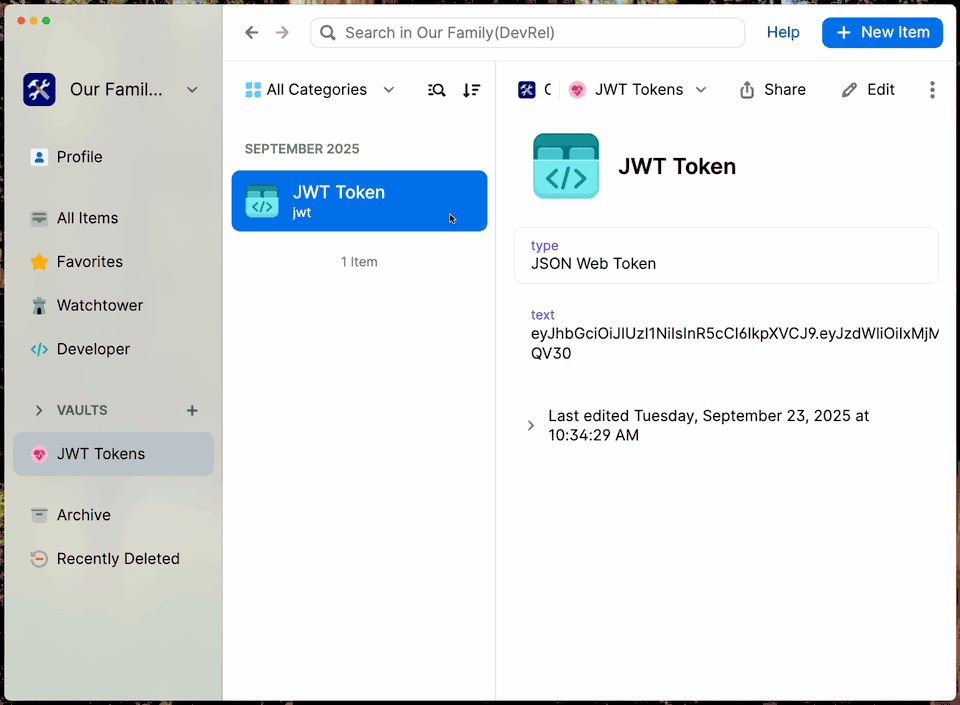
Task: Click the back navigation arrow
Action: point(252,33)
